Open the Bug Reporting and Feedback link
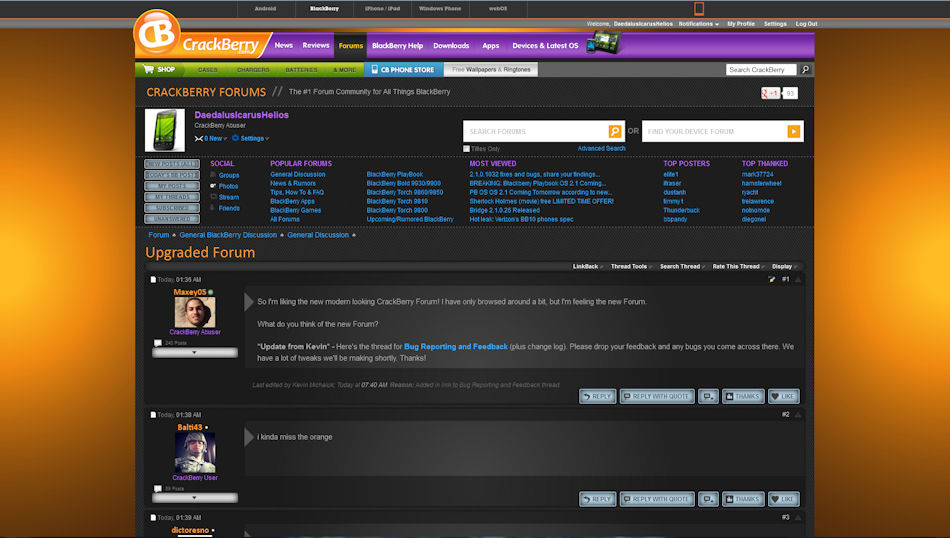950x538 pixels. pos(456,347)
